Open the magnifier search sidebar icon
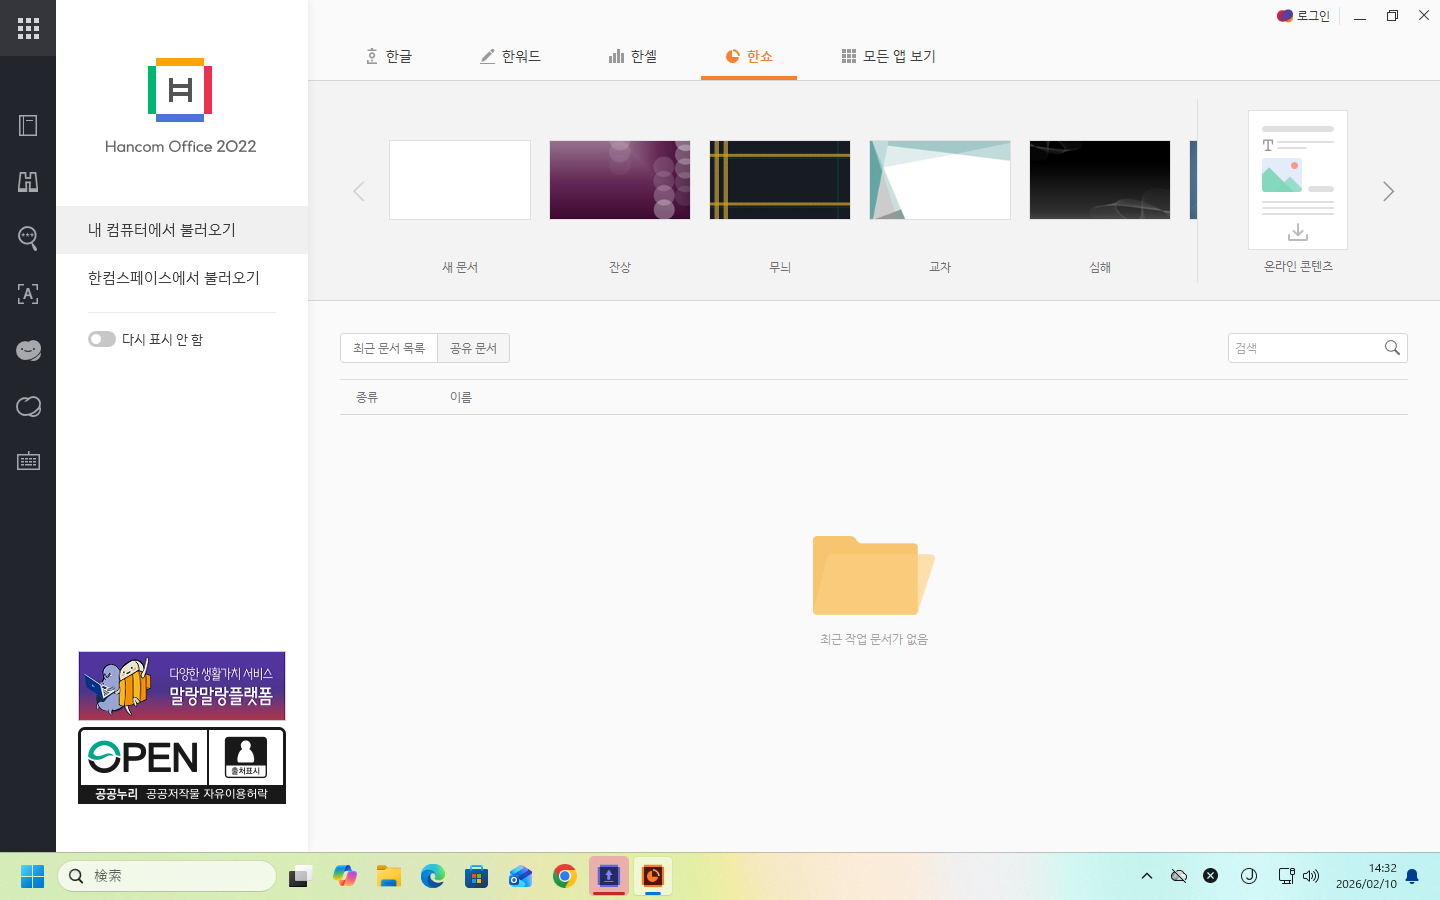The width and height of the screenshot is (1440, 900). 28,238
